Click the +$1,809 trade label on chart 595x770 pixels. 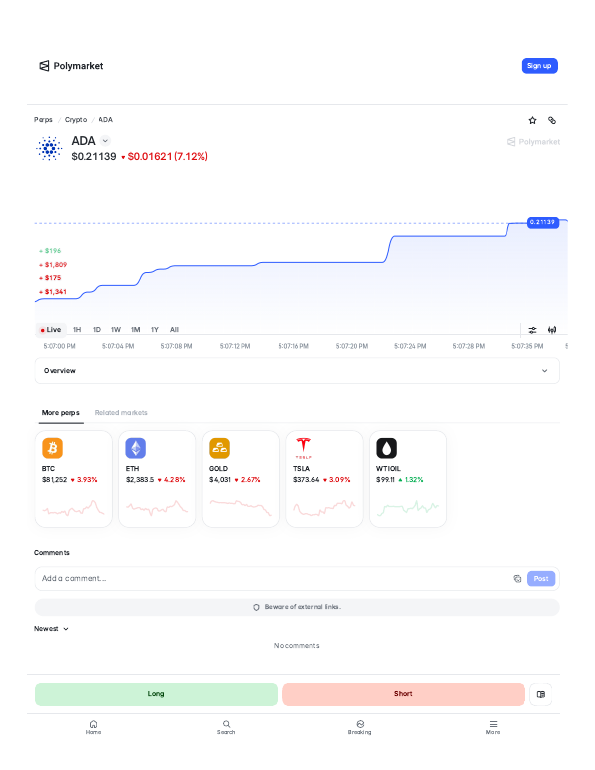(x=53, y=265)
